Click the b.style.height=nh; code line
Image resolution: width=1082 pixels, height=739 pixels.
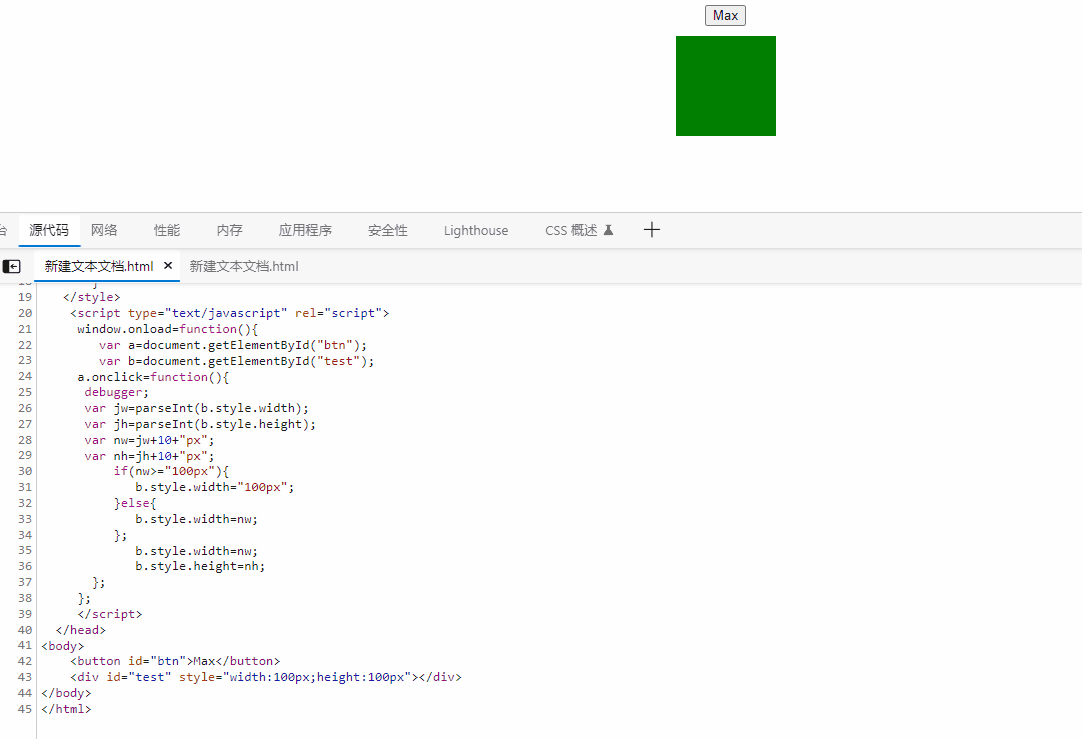pos(200,566)
